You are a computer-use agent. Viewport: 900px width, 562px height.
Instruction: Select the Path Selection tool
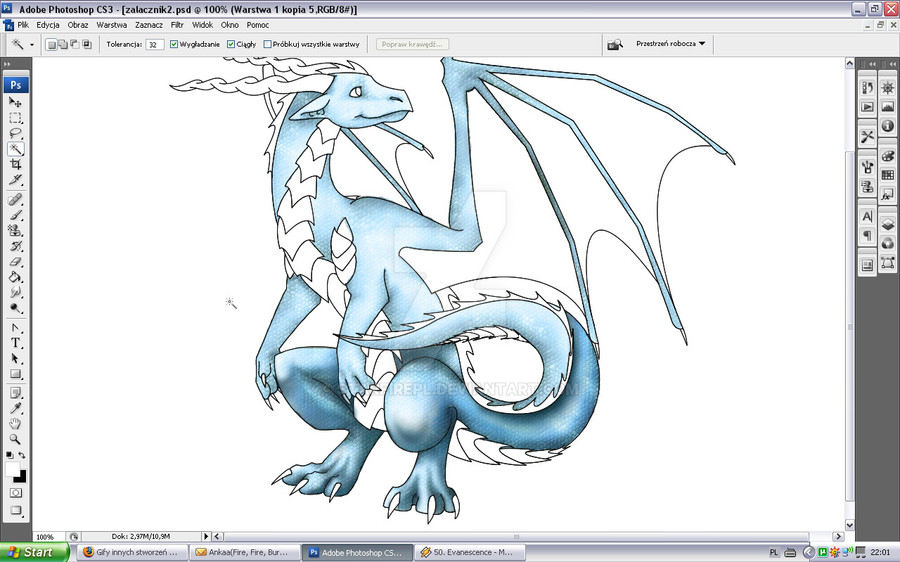15,359
